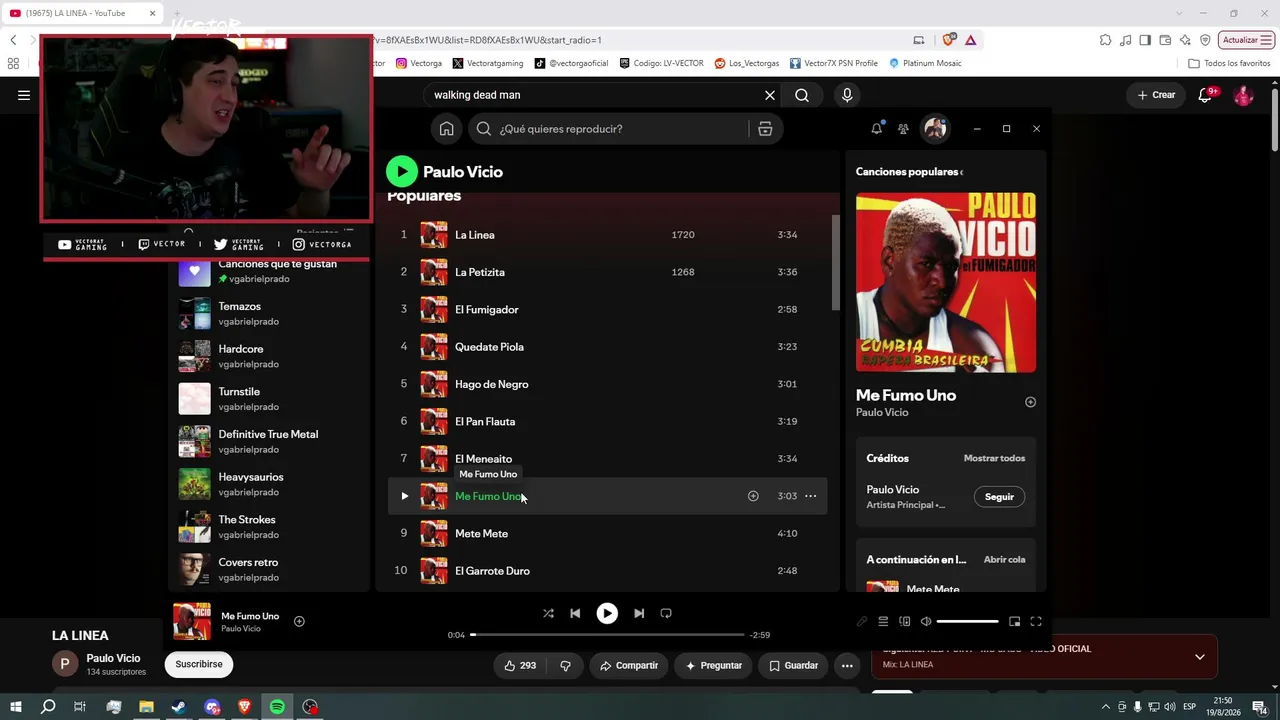Toggle shuffle in the Spotify player
Image resolution: width=1280 pixels, height=720 pixels.
[548, 613]
